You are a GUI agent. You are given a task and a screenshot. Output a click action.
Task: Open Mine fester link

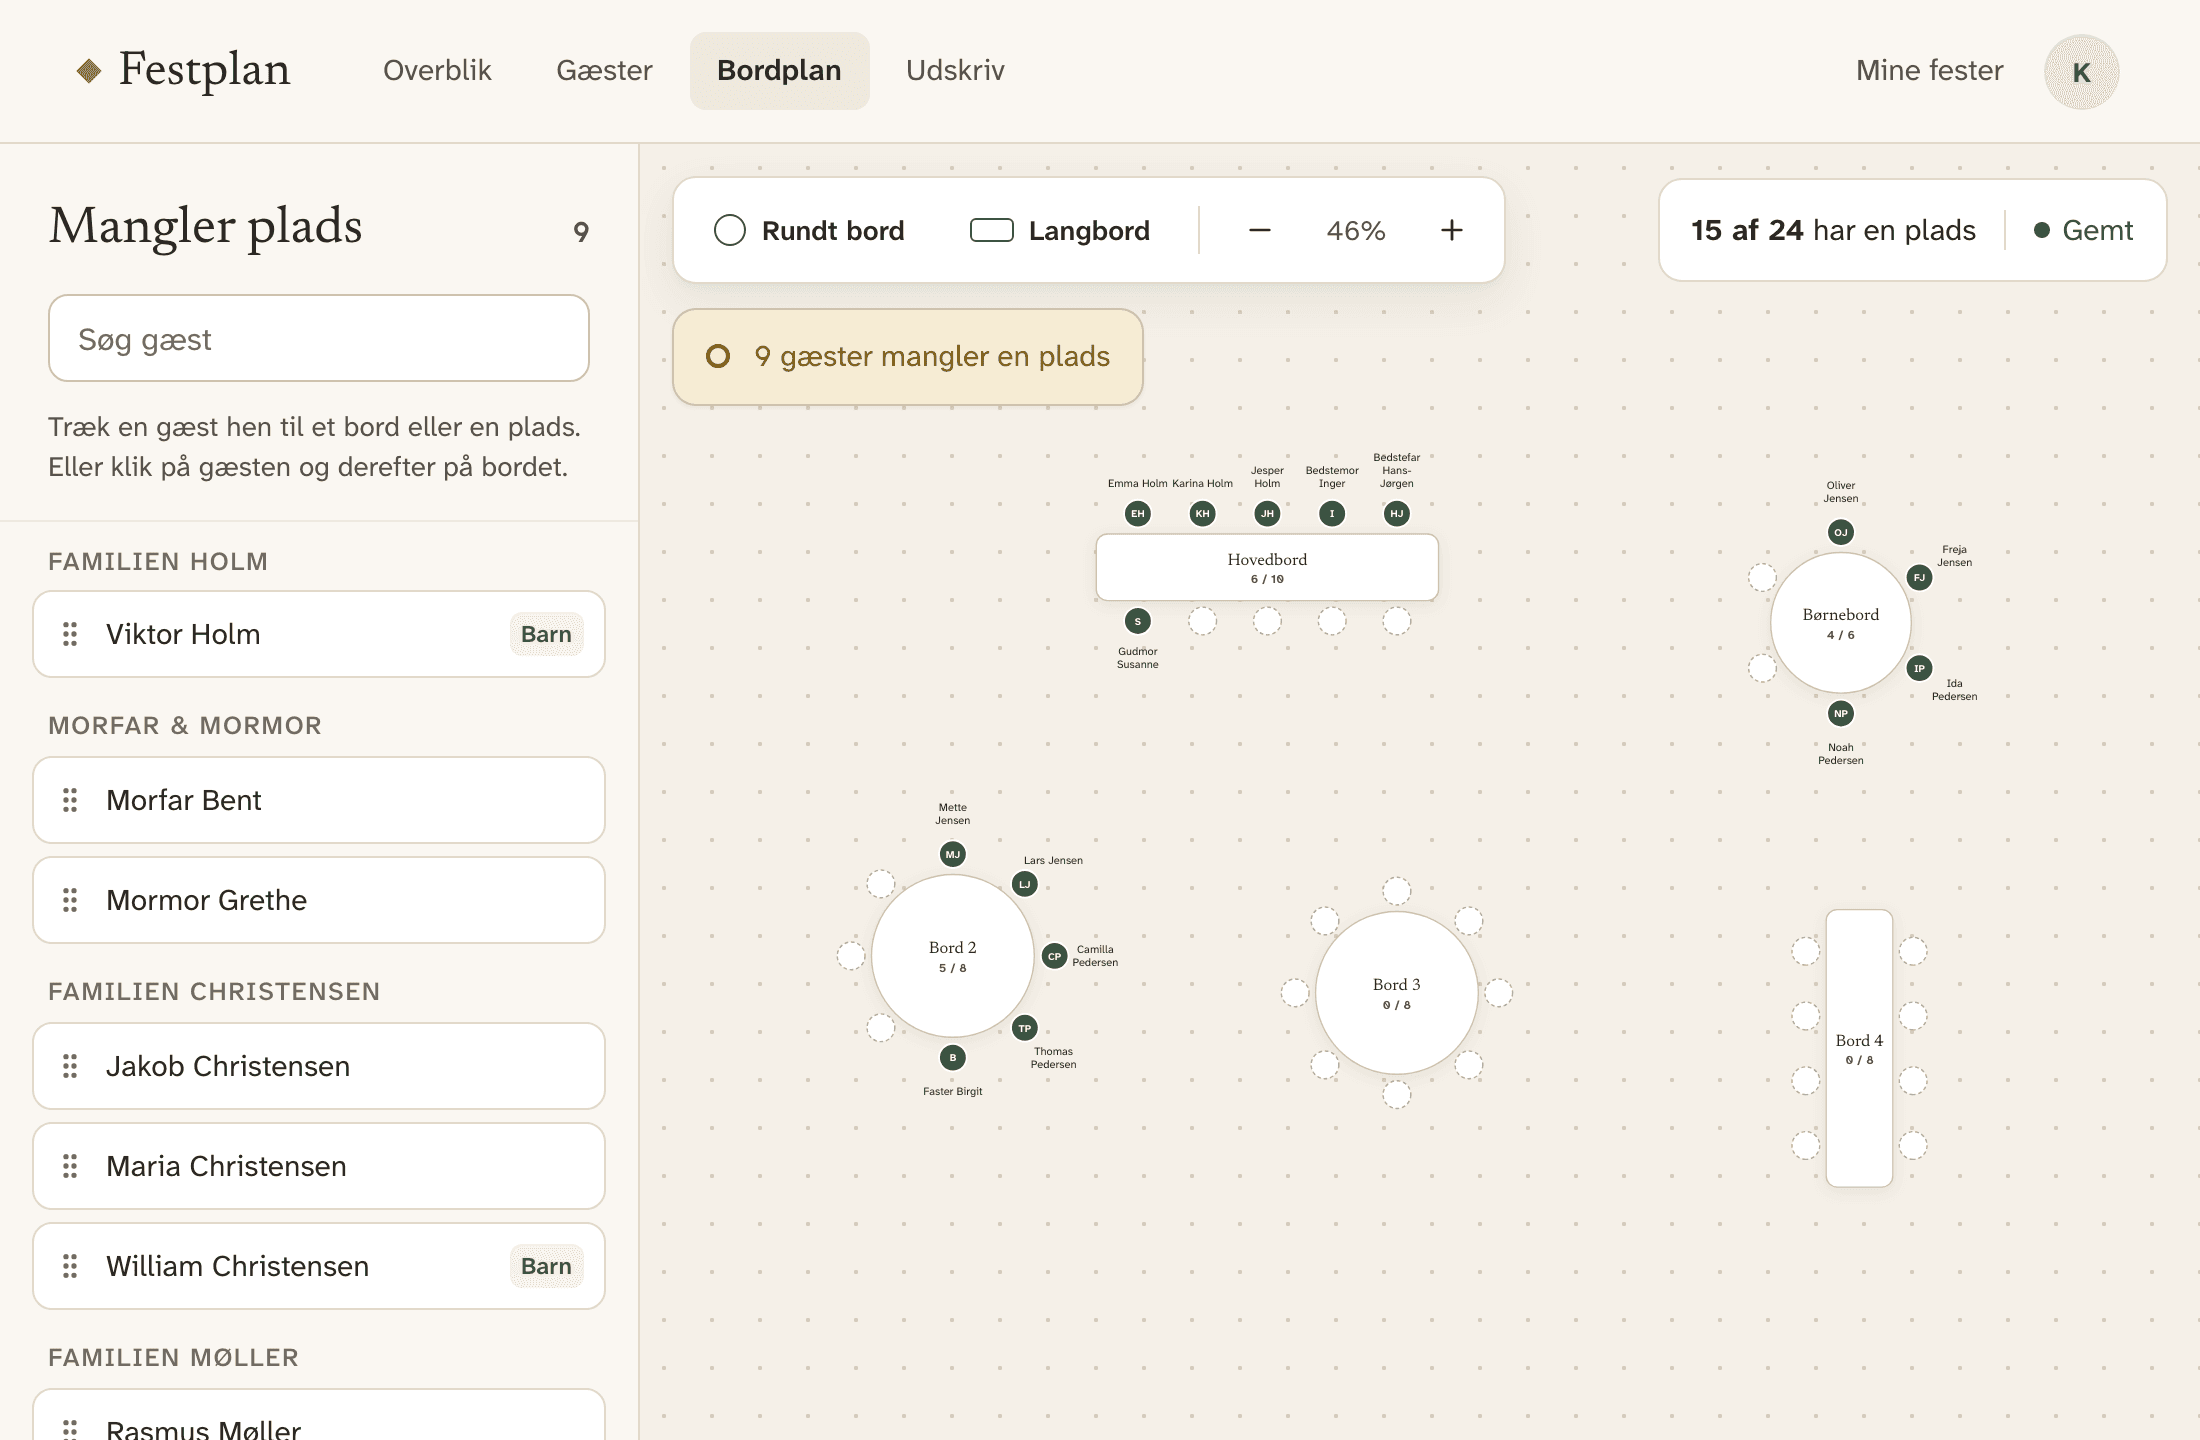[1929, 70]
